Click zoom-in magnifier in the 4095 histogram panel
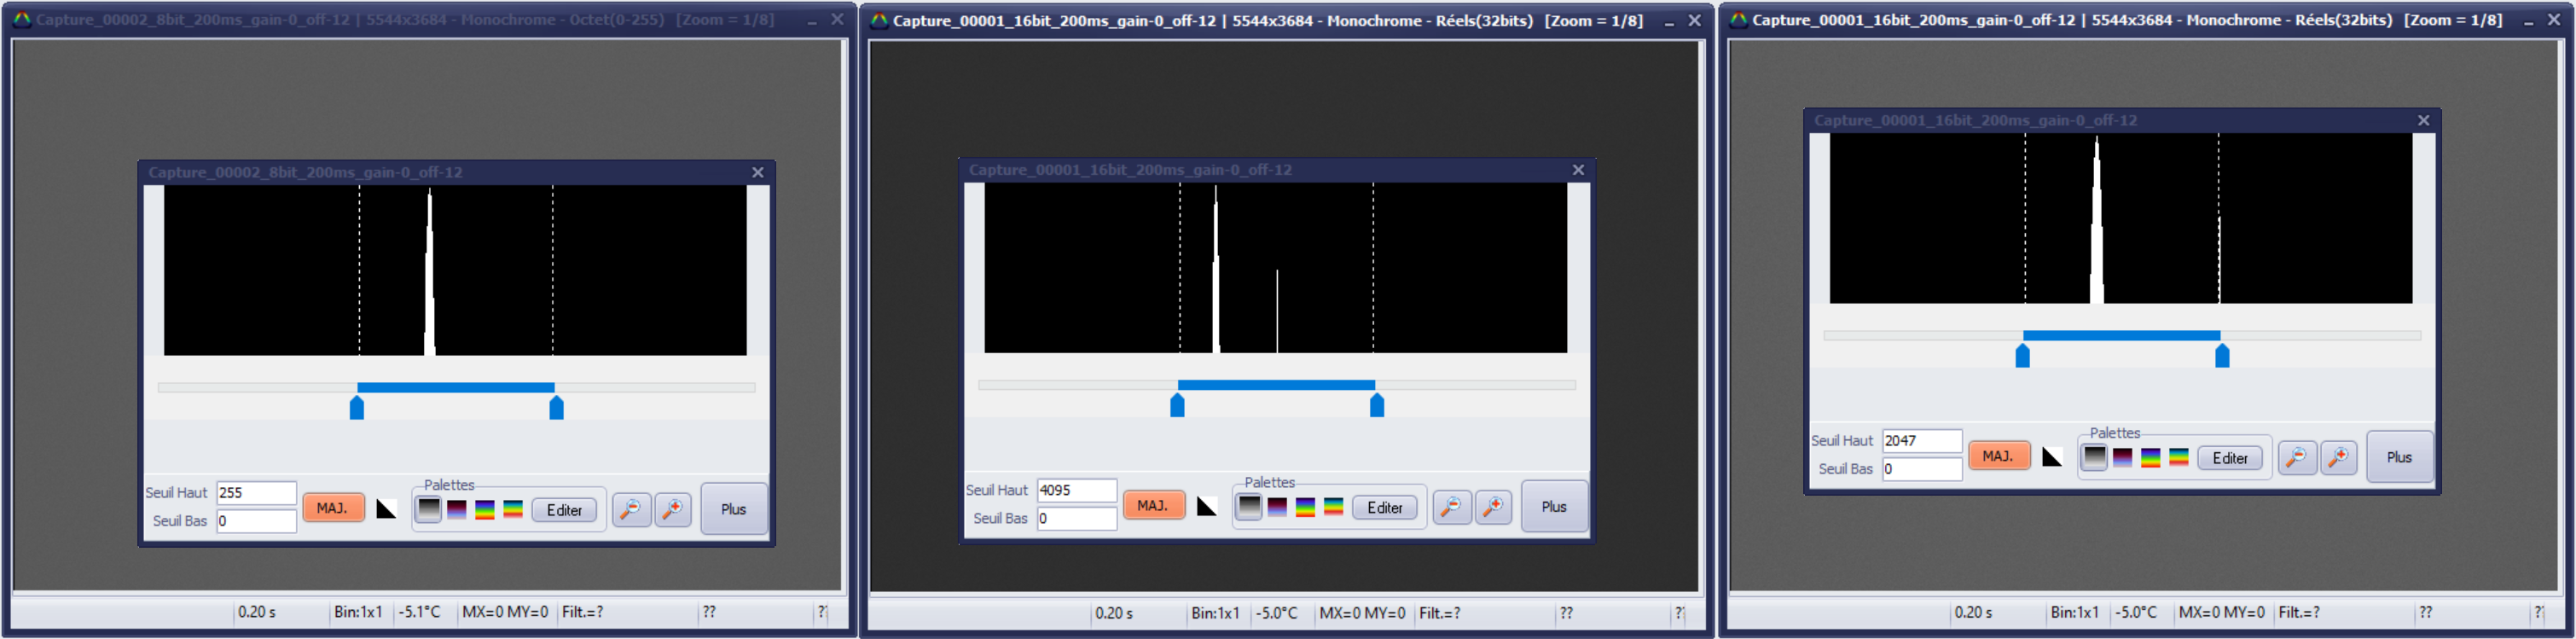This screenshot has width=2576, height=639. point(1493,508)
